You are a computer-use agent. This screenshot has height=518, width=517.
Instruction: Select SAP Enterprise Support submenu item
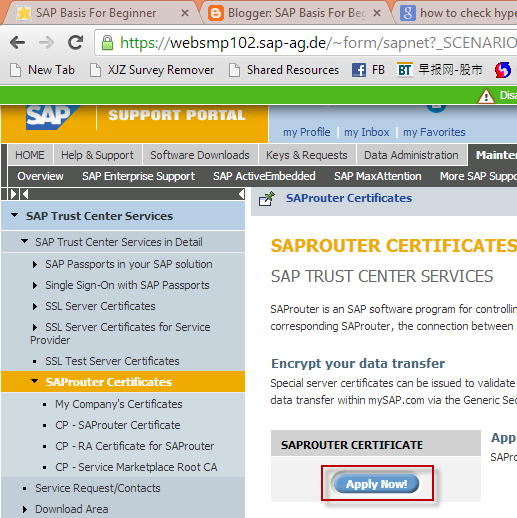point(138,176)
